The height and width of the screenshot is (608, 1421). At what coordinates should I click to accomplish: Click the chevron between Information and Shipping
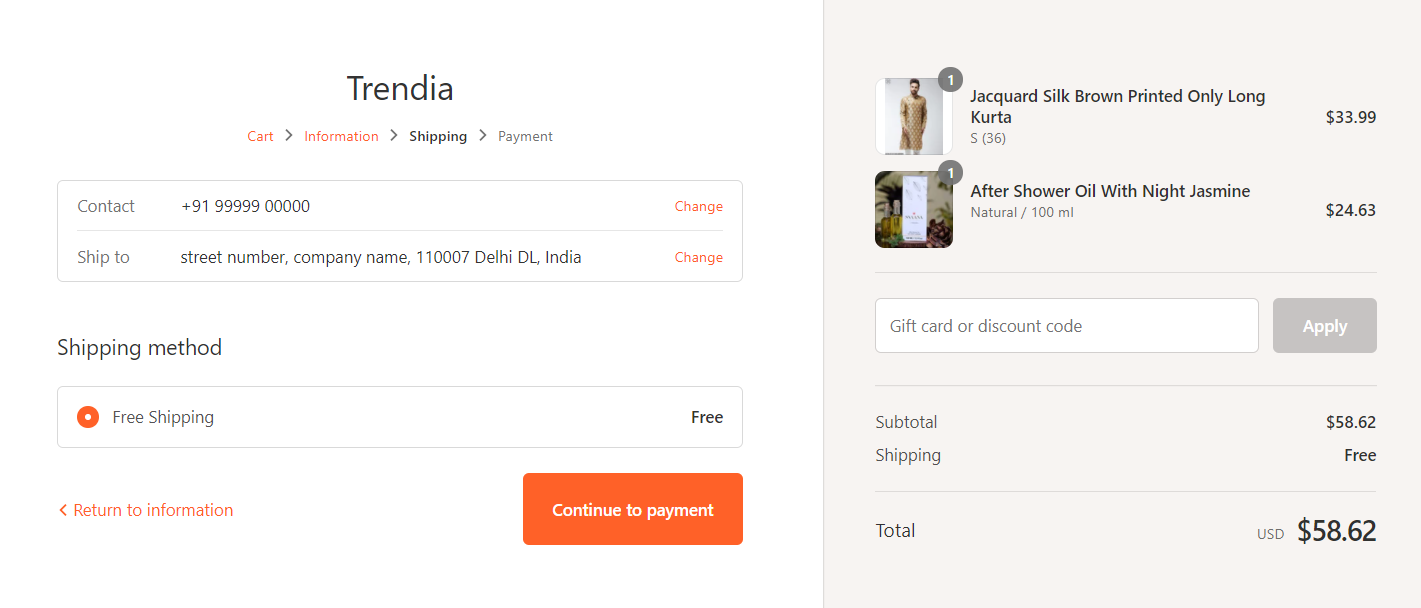click(394, 135)
